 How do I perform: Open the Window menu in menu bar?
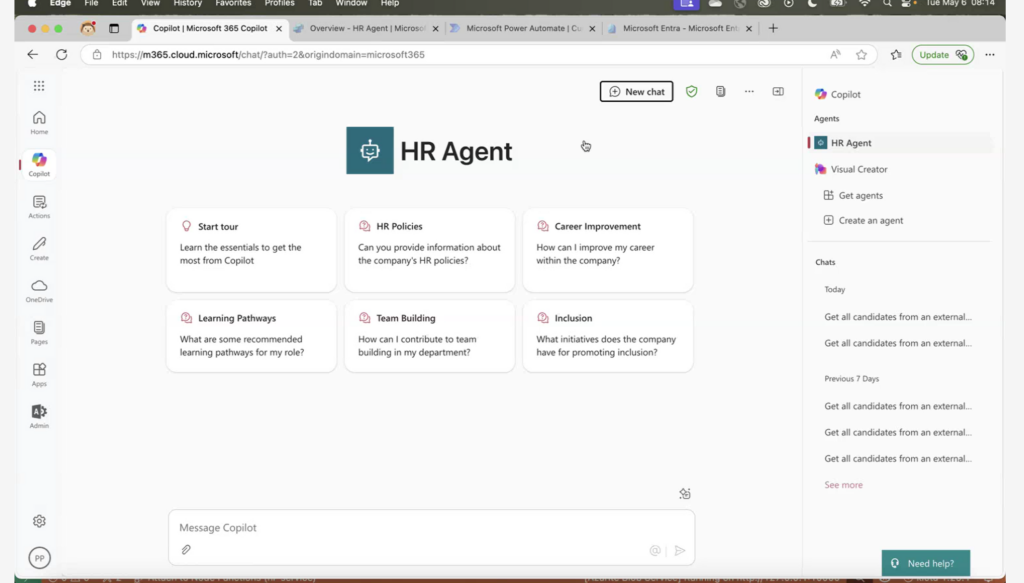[x=351, y=3]
